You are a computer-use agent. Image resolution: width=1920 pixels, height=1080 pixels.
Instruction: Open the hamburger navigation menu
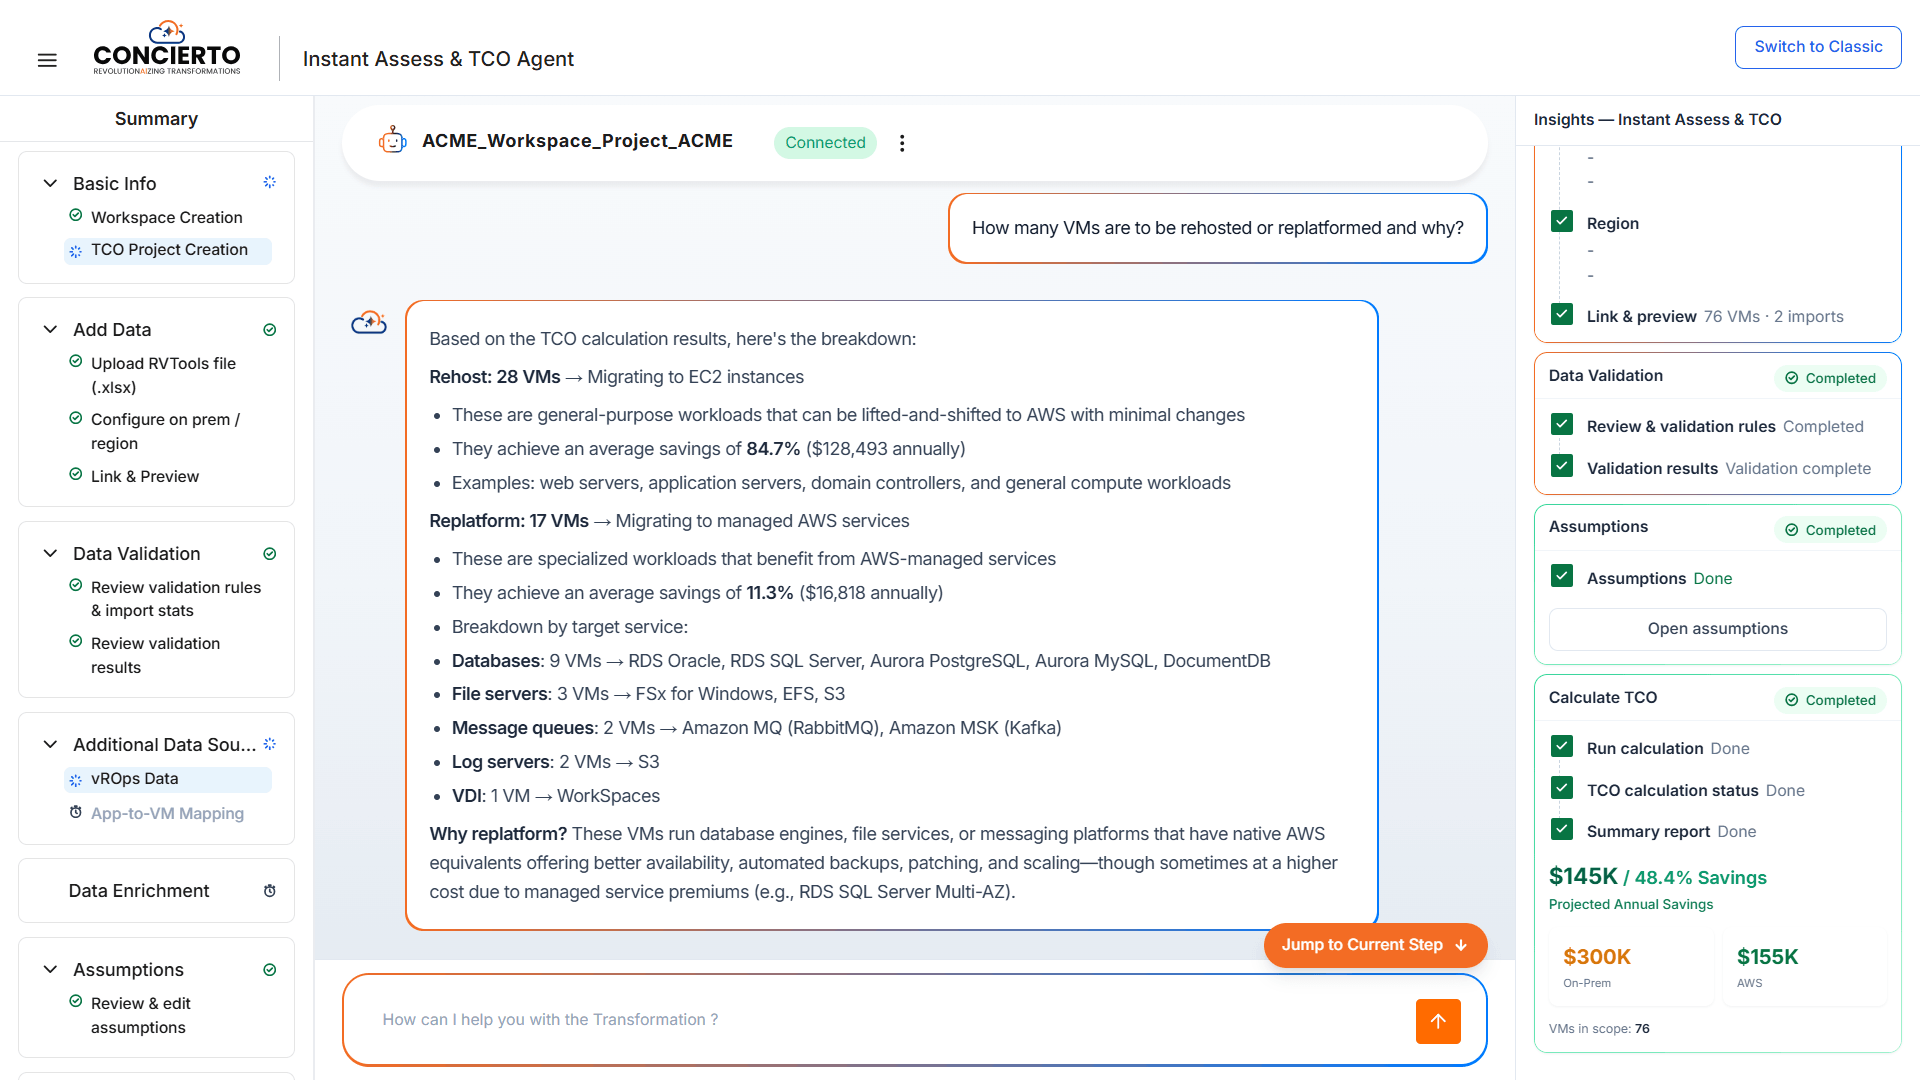pyautogui.click(x=47, y=60)
